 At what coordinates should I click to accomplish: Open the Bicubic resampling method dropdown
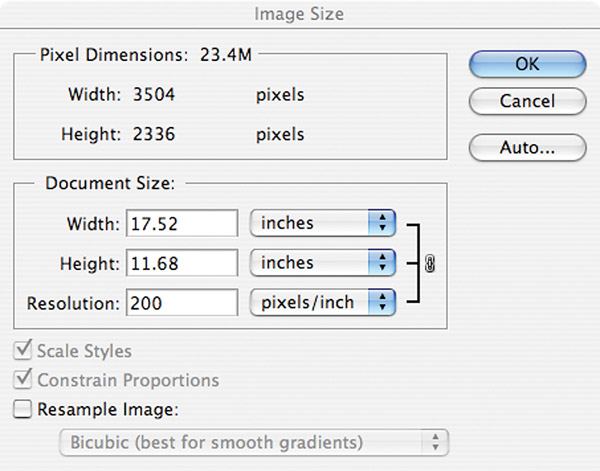(x=254, y=442)
